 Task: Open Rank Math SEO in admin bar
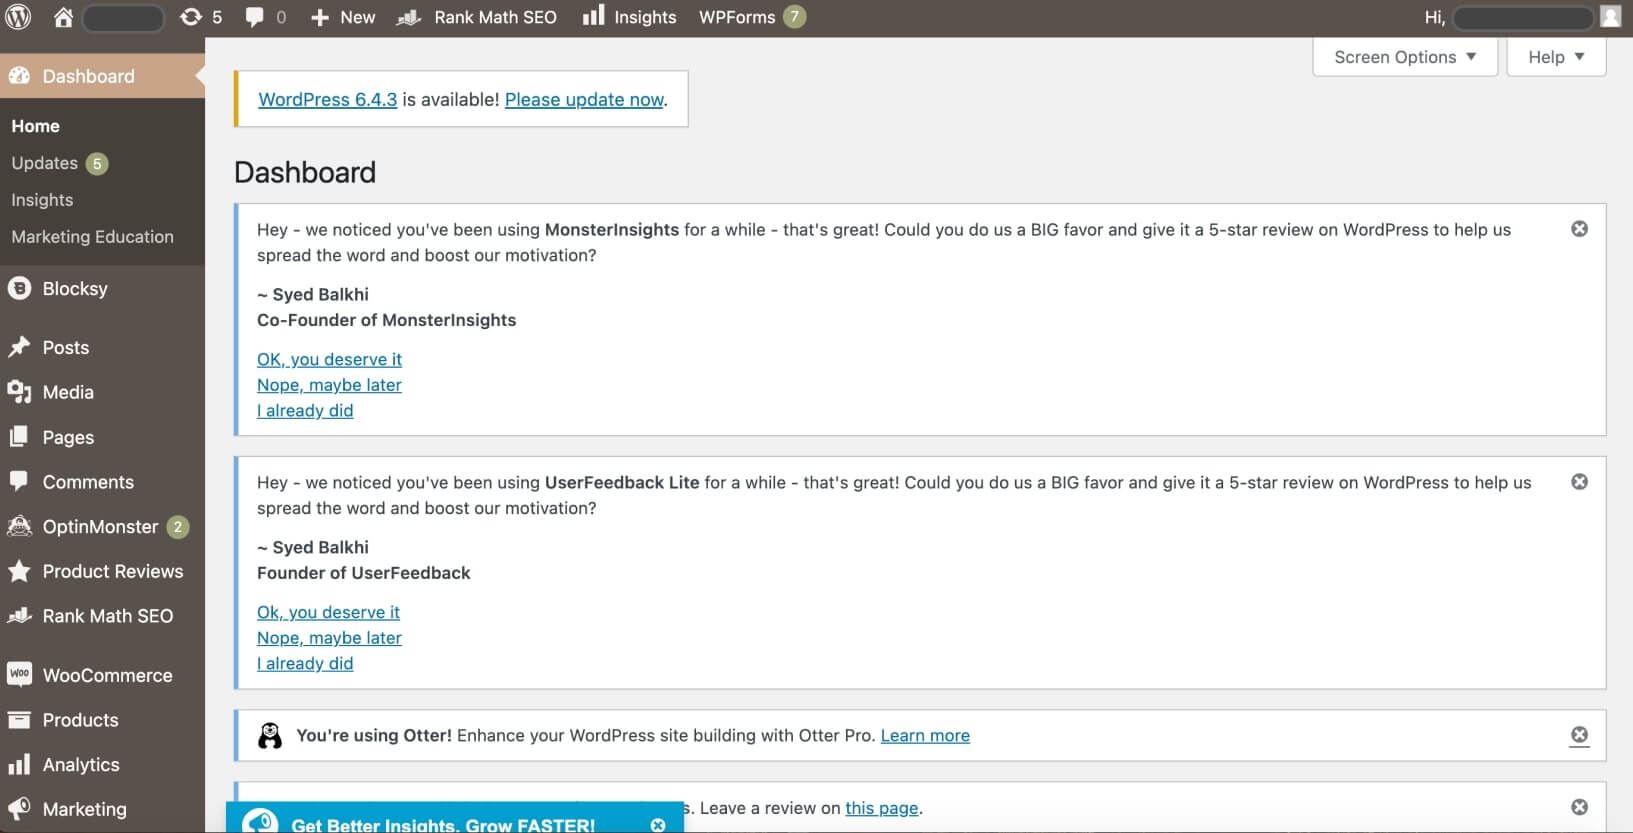coord(477,17)
